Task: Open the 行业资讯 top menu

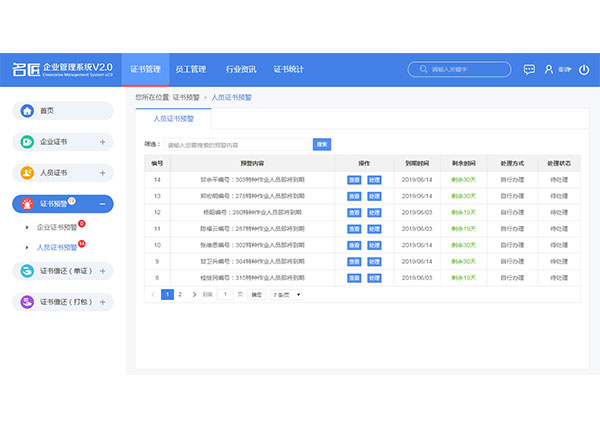Action: [x=241, y=69]
